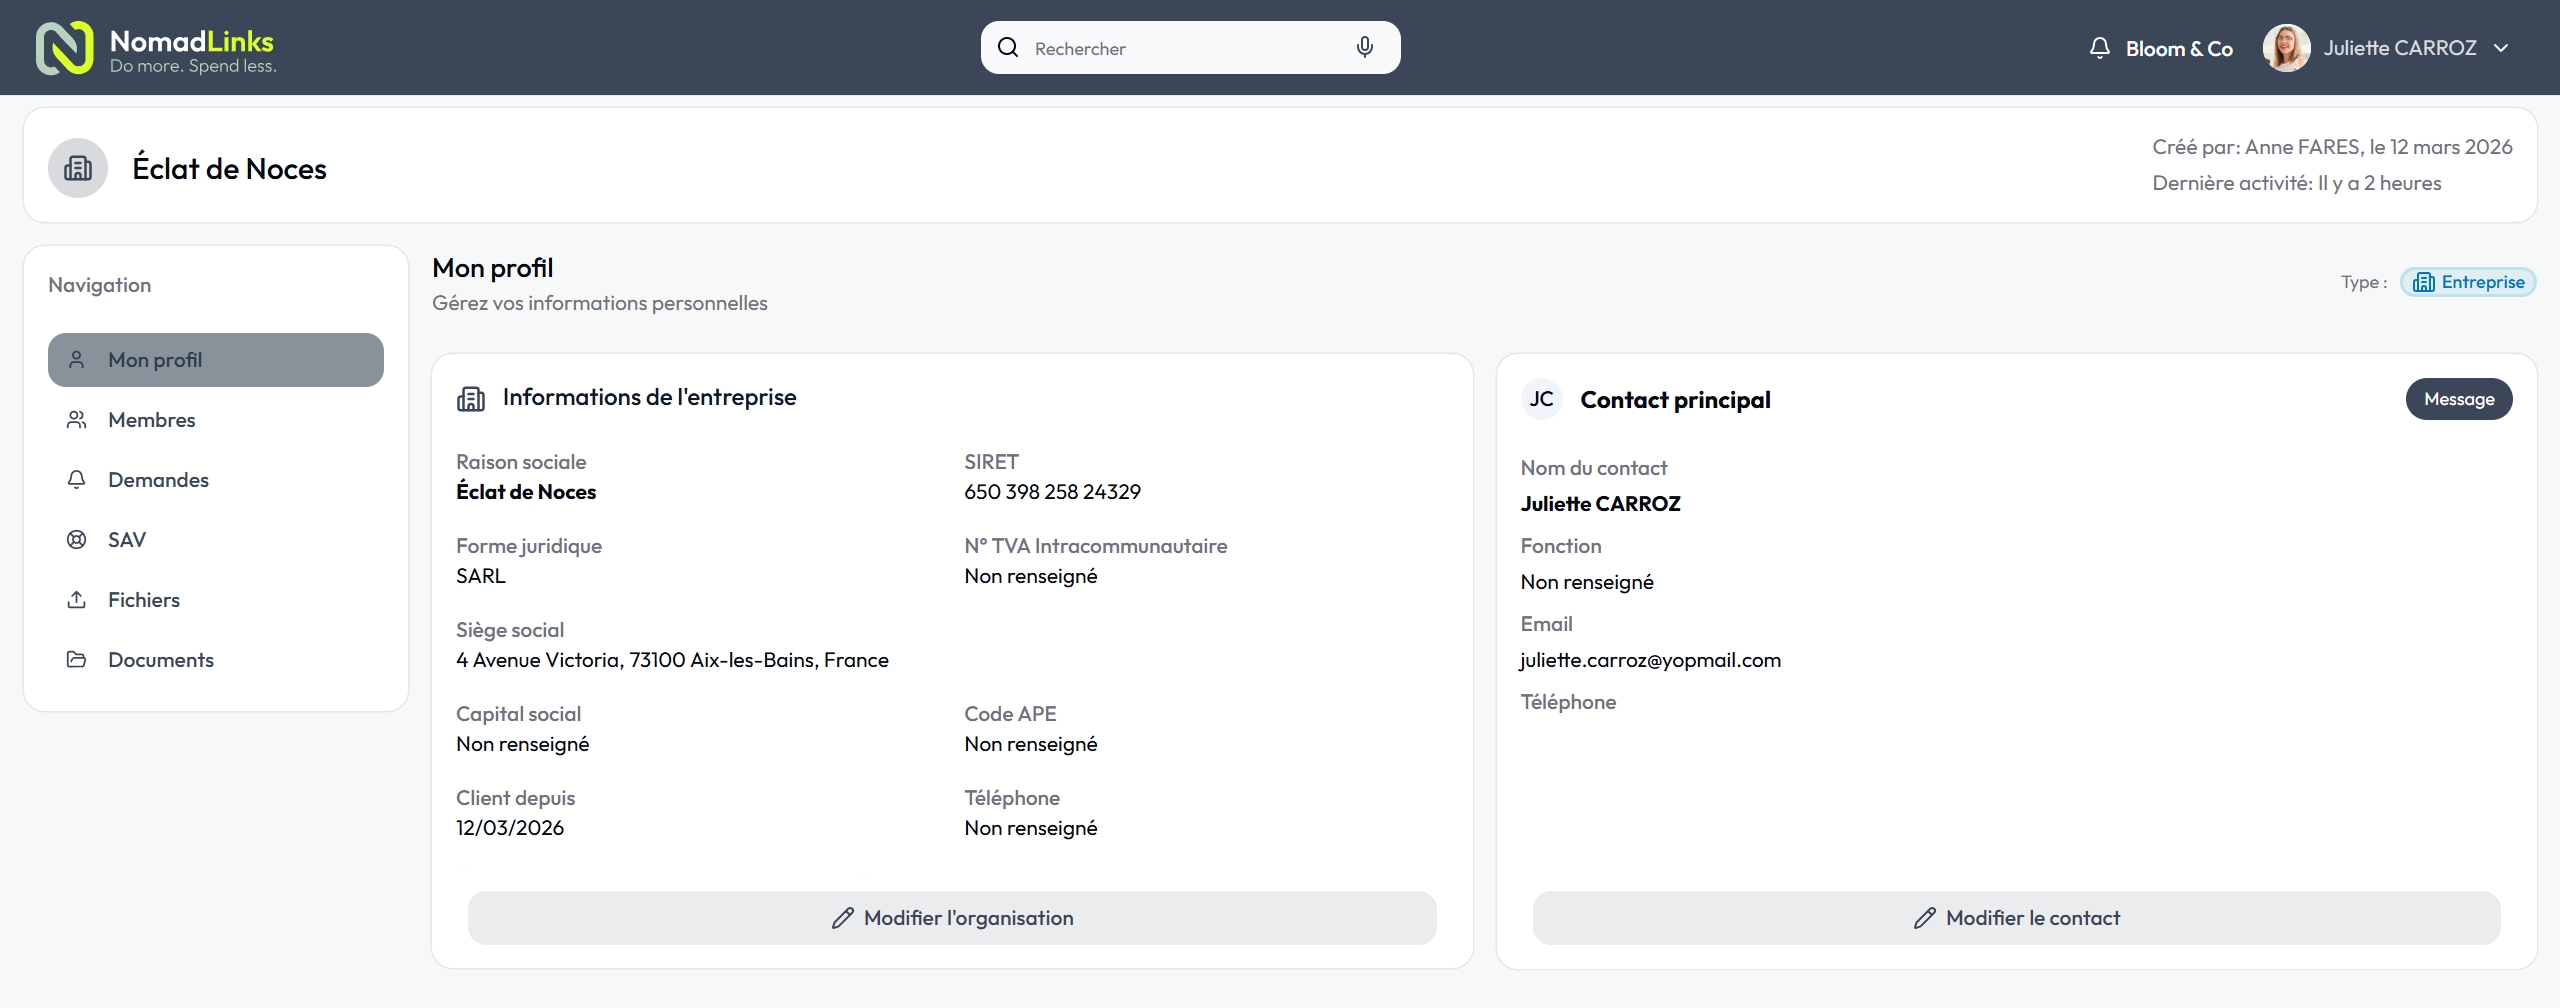Click the Raison sociale value Éclat de Noces
Screen dimensions: 2560x1008
(526, 492)
